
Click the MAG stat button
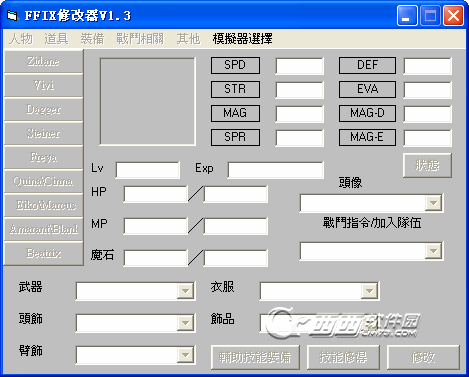tap(235, 113)
